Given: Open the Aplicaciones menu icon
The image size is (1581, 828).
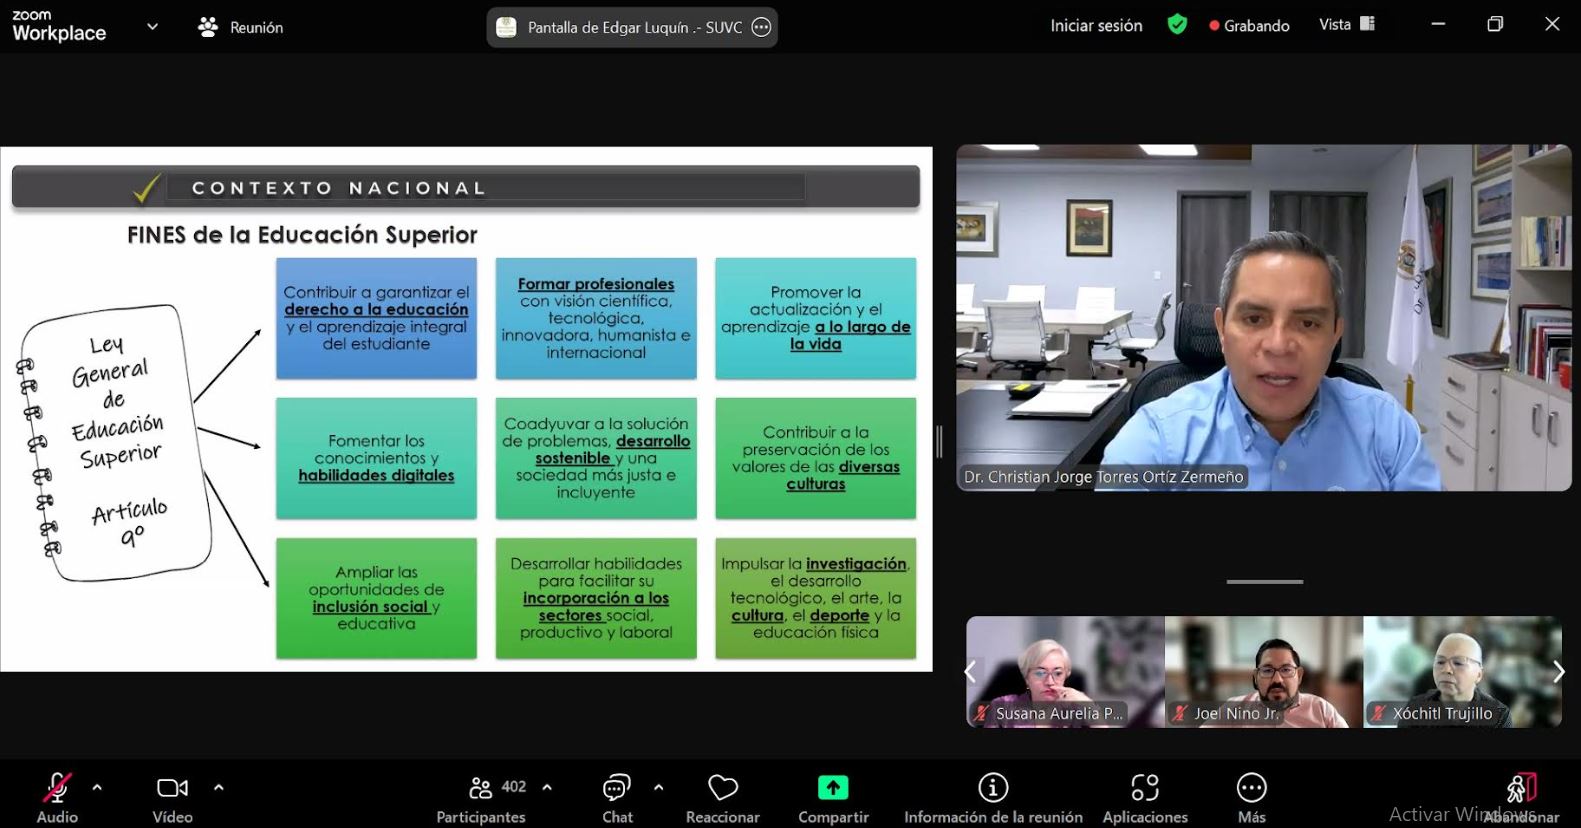Looking at the screenshot, I should [x=1144, y=789].
